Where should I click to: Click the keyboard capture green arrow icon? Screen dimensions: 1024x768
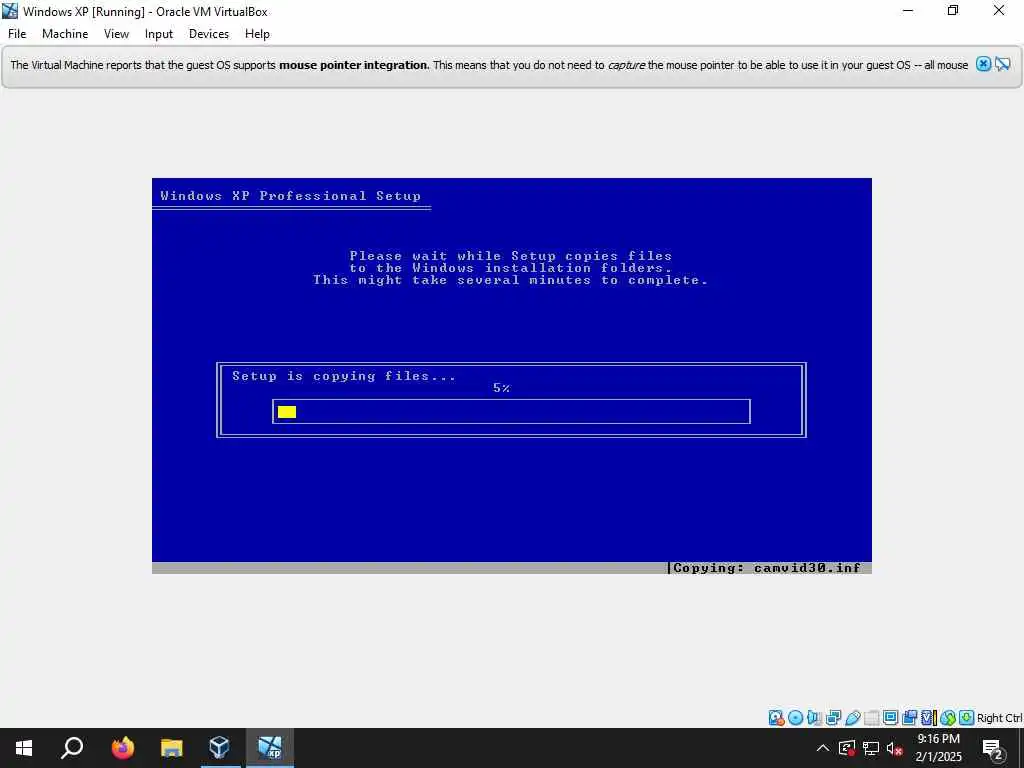(x=967, y=718)
